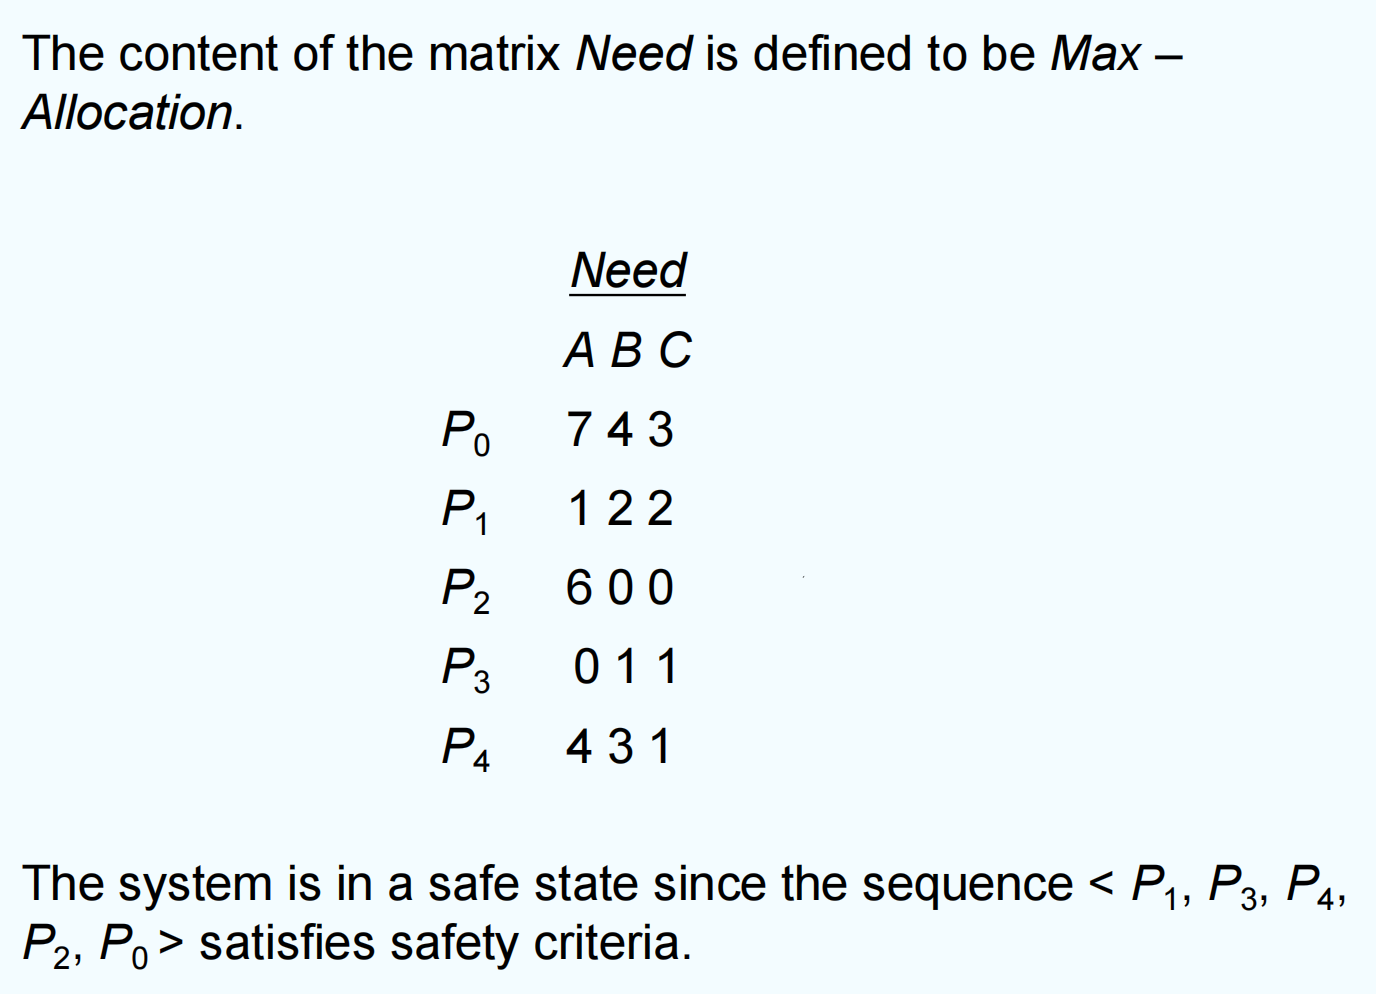Viewport: 1376px width, 994px height.
Task: Click the values 6 0 0
Action: (x=620, y=588)
